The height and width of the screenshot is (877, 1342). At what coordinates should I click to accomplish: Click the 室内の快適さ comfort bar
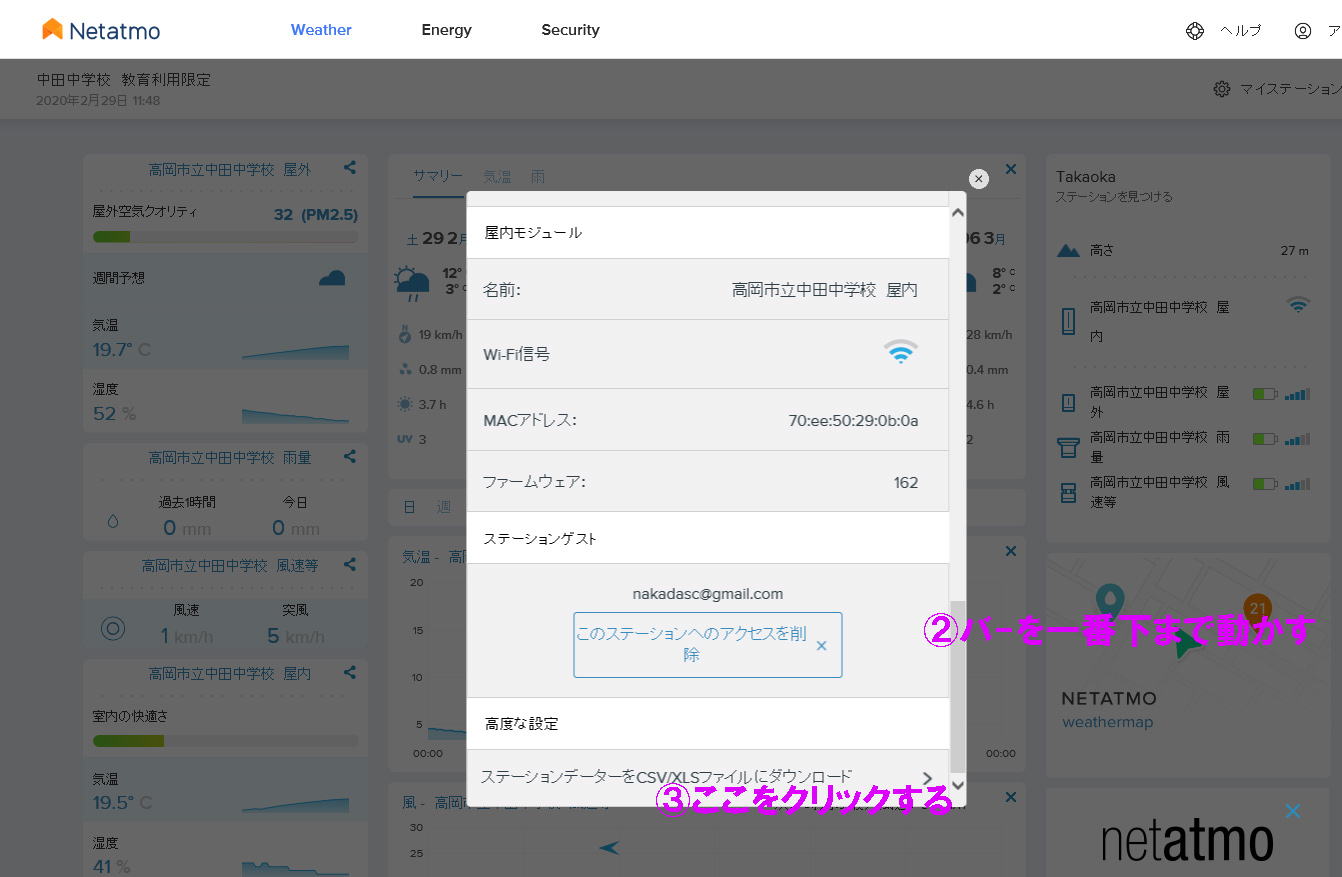225,741
